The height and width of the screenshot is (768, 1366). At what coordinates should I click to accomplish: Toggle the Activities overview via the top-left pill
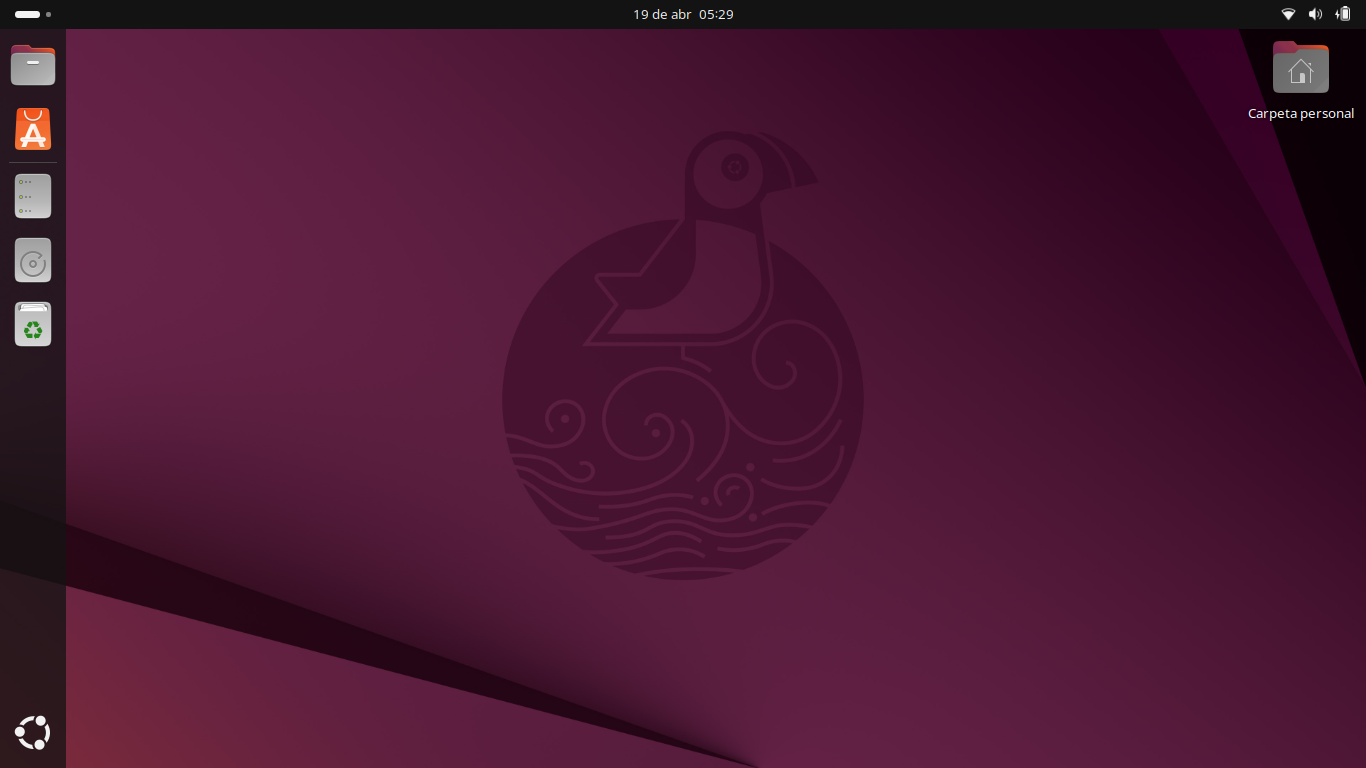[x=27, y=14]
